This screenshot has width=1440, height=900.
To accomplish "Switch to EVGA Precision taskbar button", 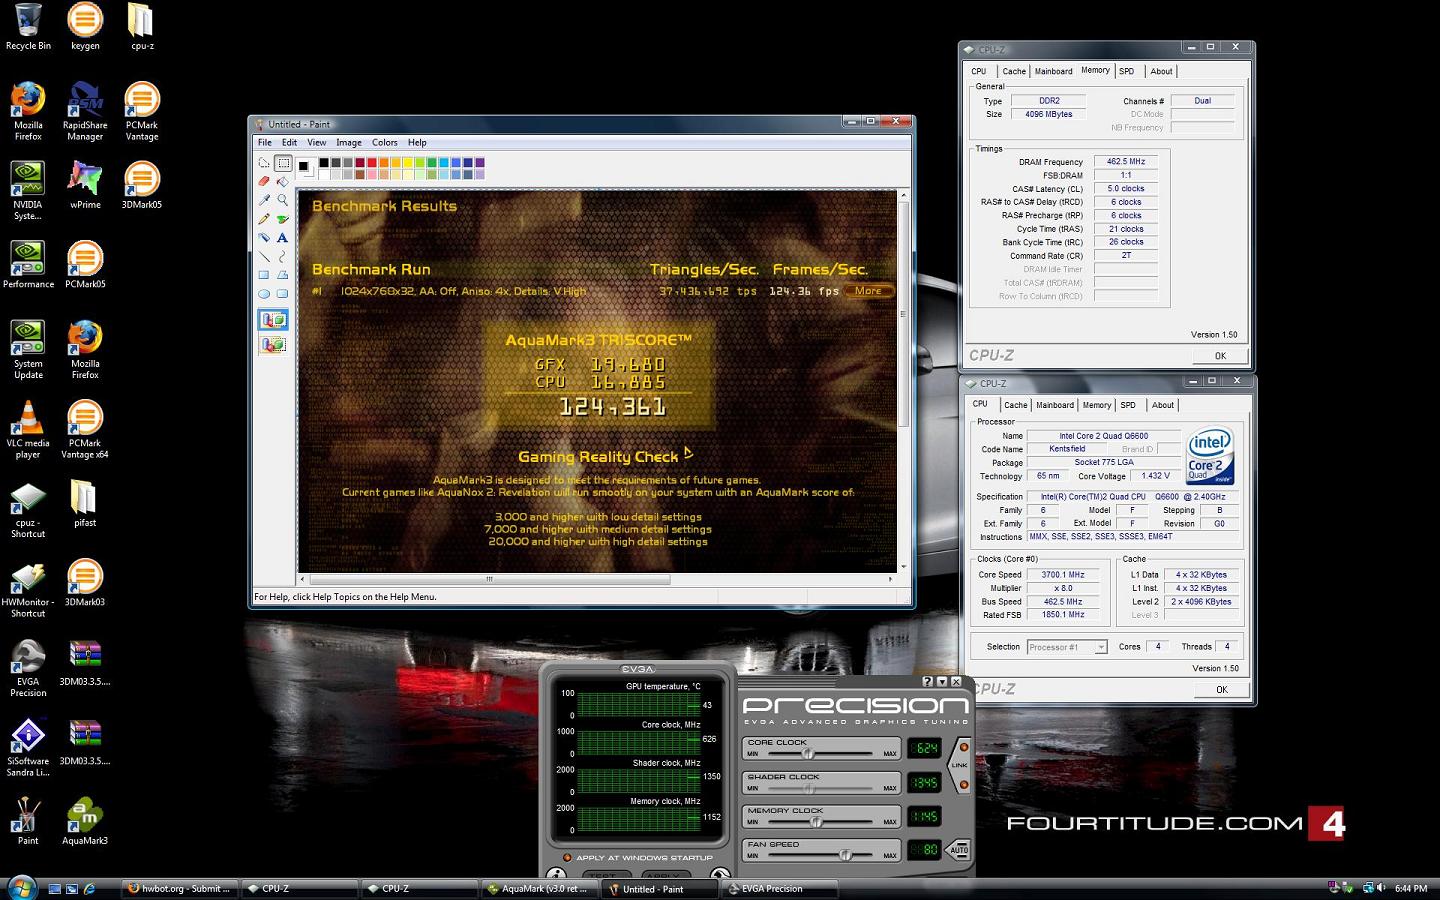I will pos(778,888).
